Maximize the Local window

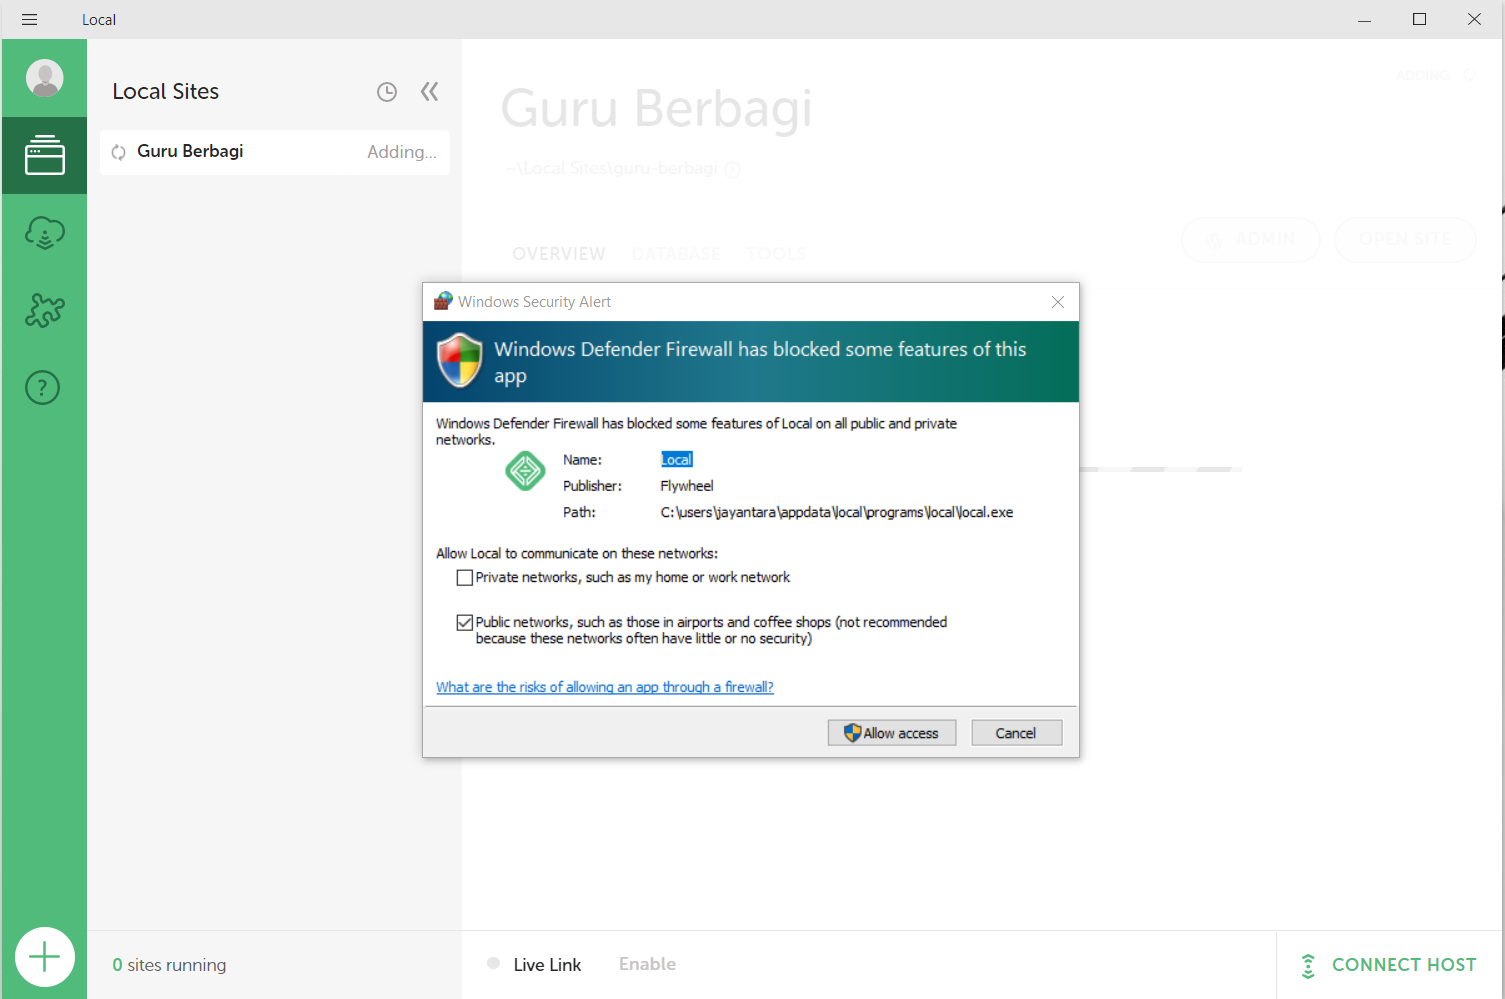1419,19
